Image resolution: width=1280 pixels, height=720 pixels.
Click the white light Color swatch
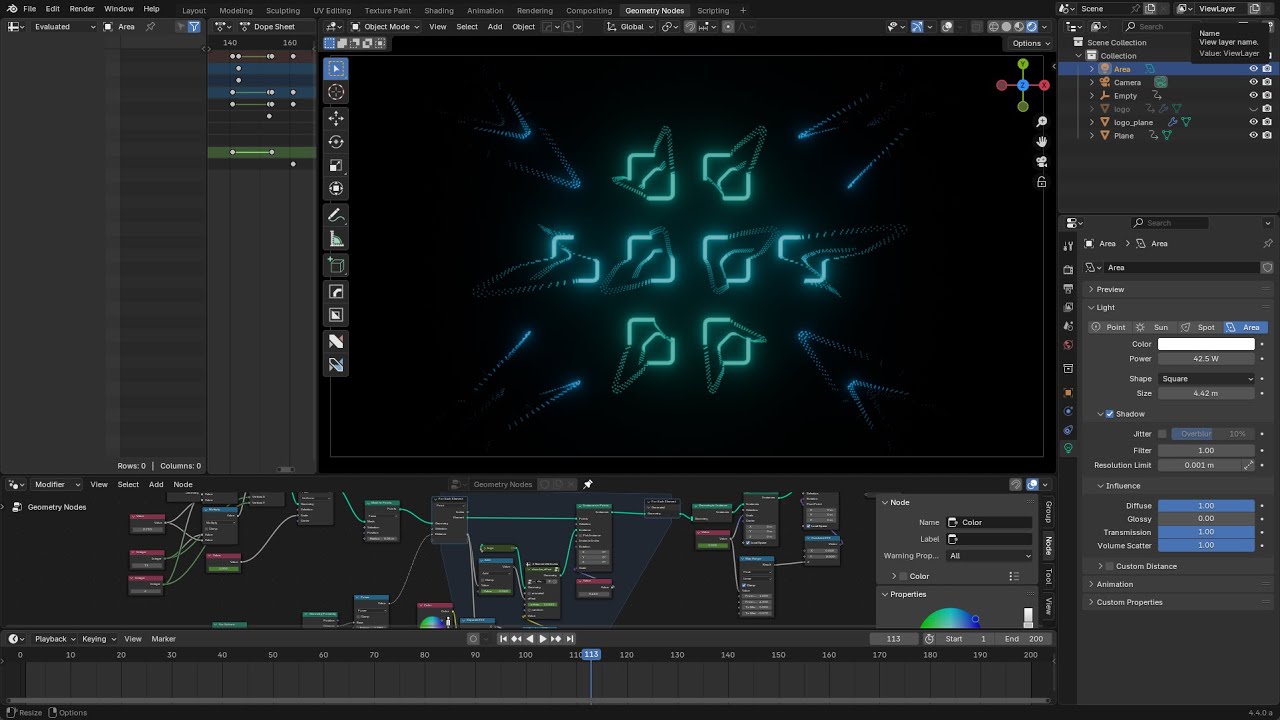[x=1206, y=344]
